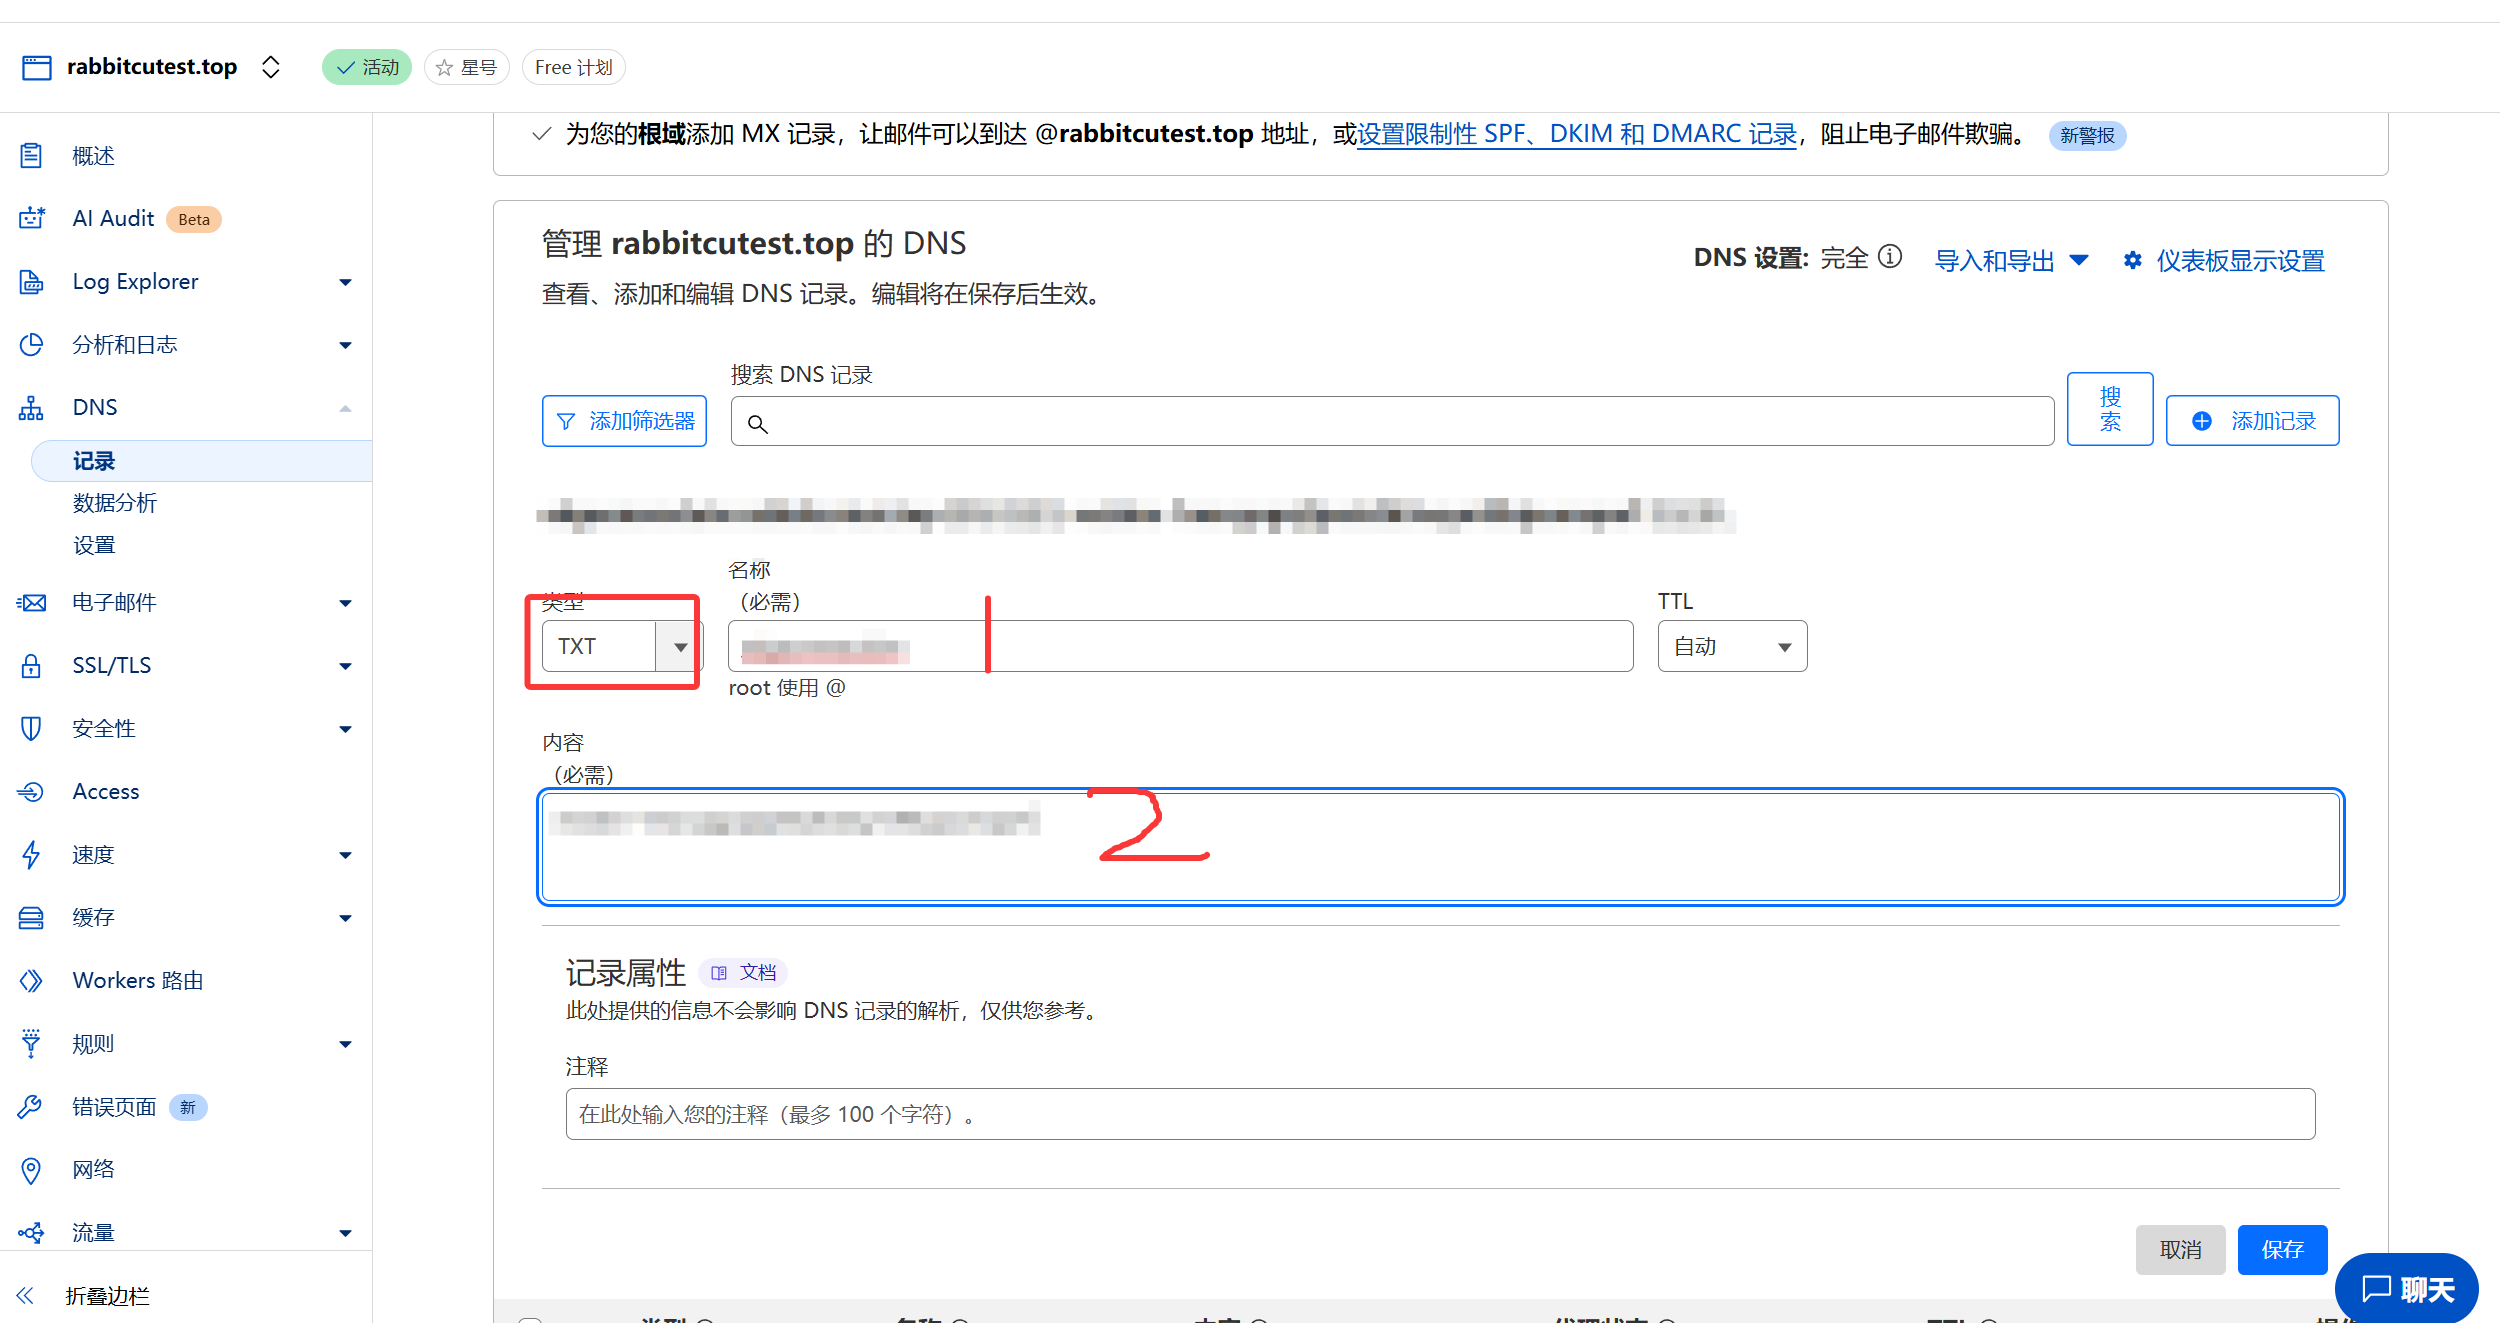Click the Access sidebar icon
The height and width of the screenshot is (1323, 2500).
click(x=31, y=792)
